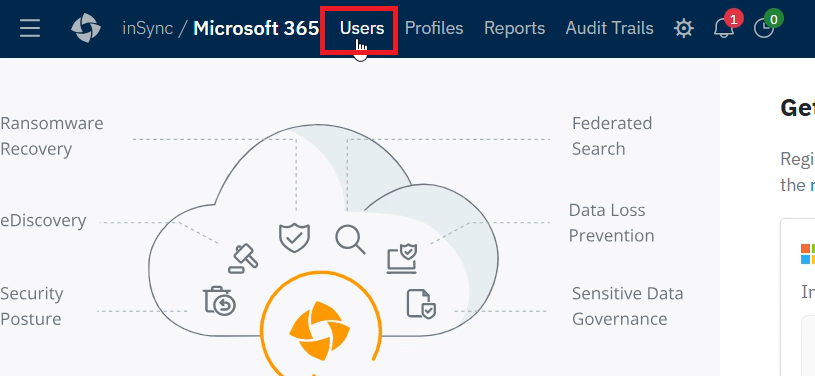Click the Druva logo icon

pos(86,28)
